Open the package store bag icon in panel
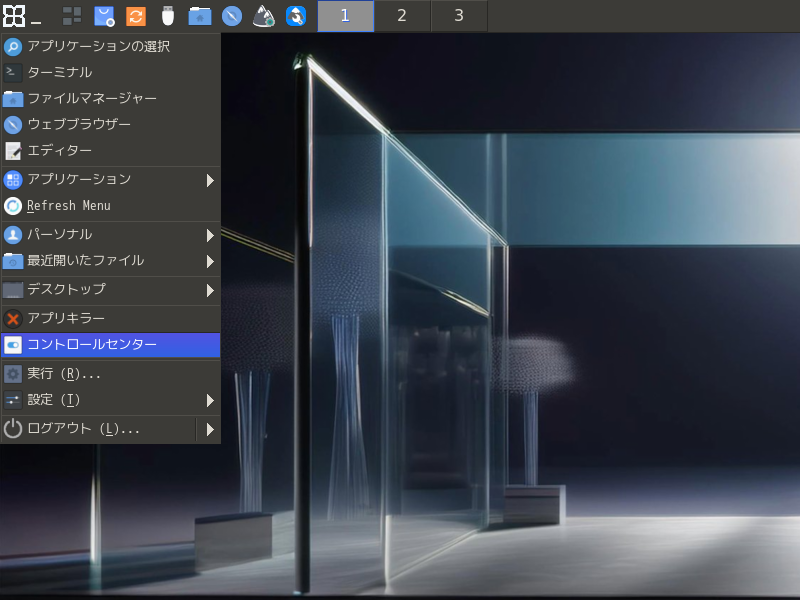This screenshot has width=800, height=600. pyautogui.click(x=104, y=16)
